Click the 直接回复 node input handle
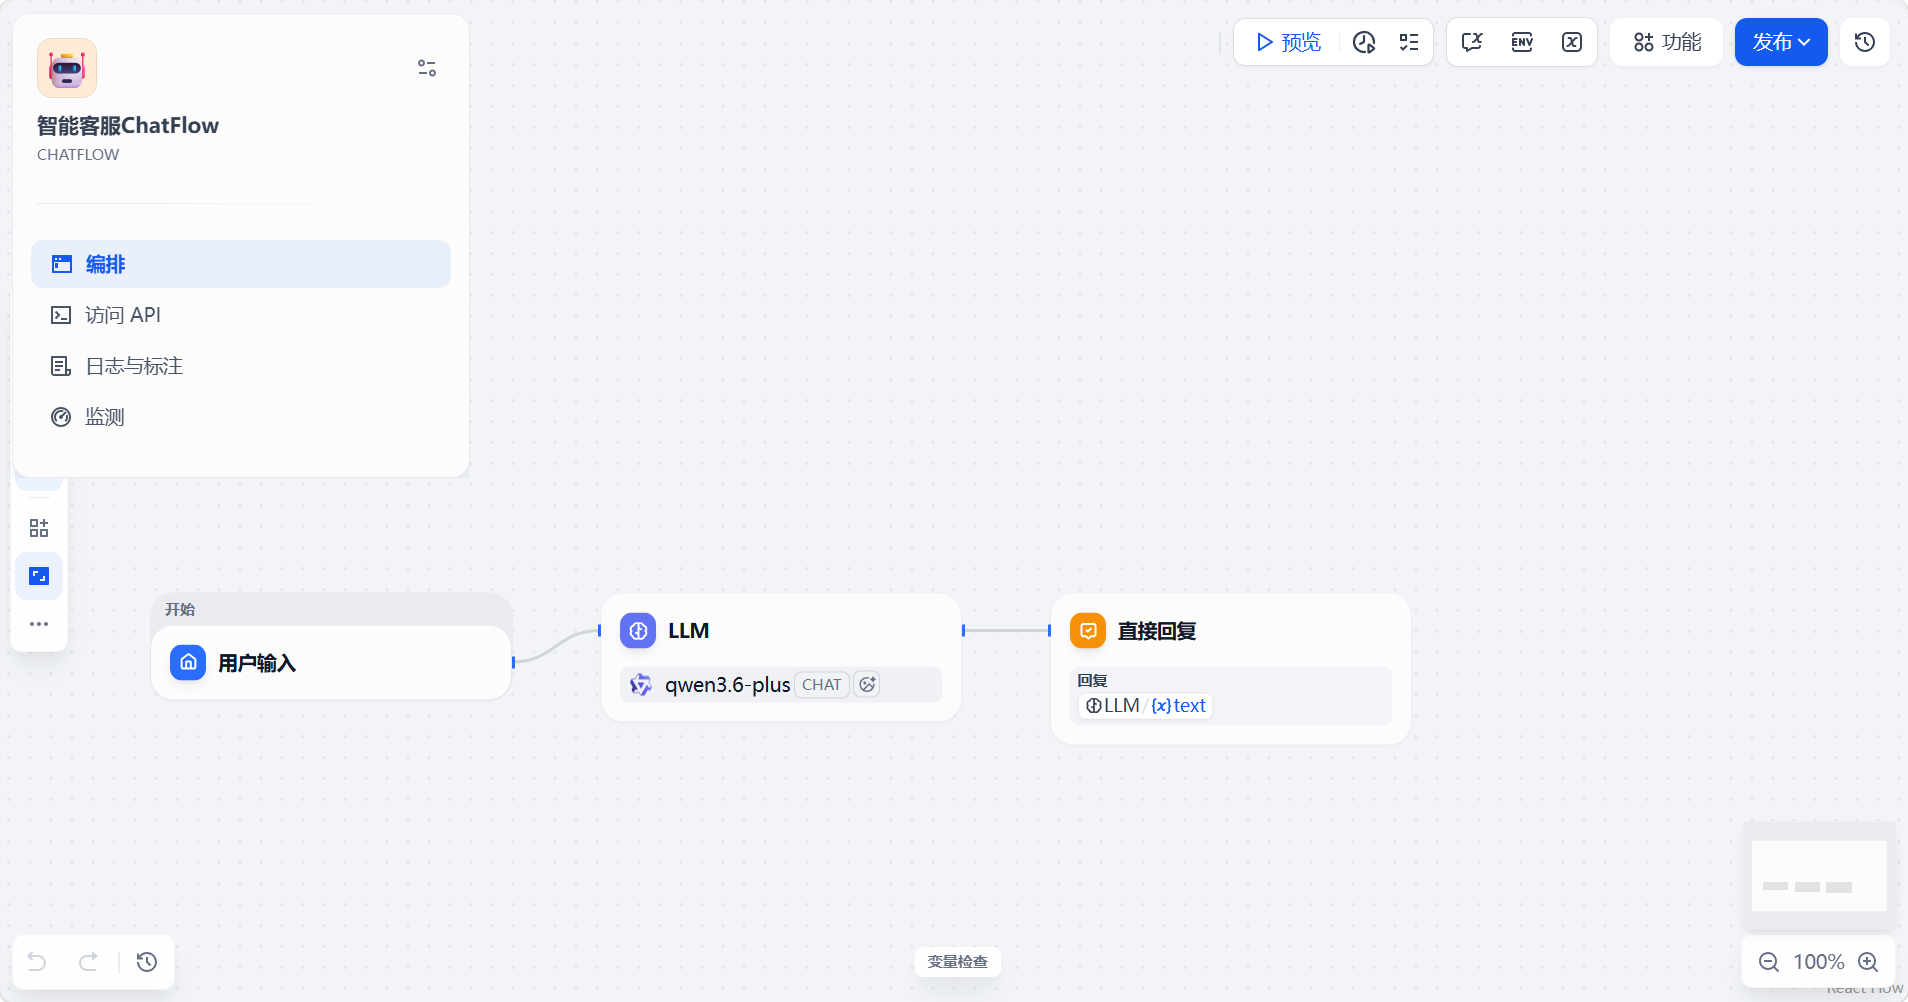The height and width of the screenshot is (1002, 1908). 1050,630
